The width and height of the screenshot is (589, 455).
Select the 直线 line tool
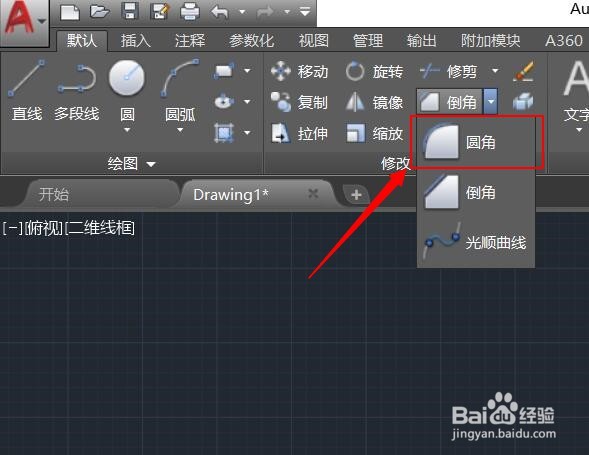point(27,90)
